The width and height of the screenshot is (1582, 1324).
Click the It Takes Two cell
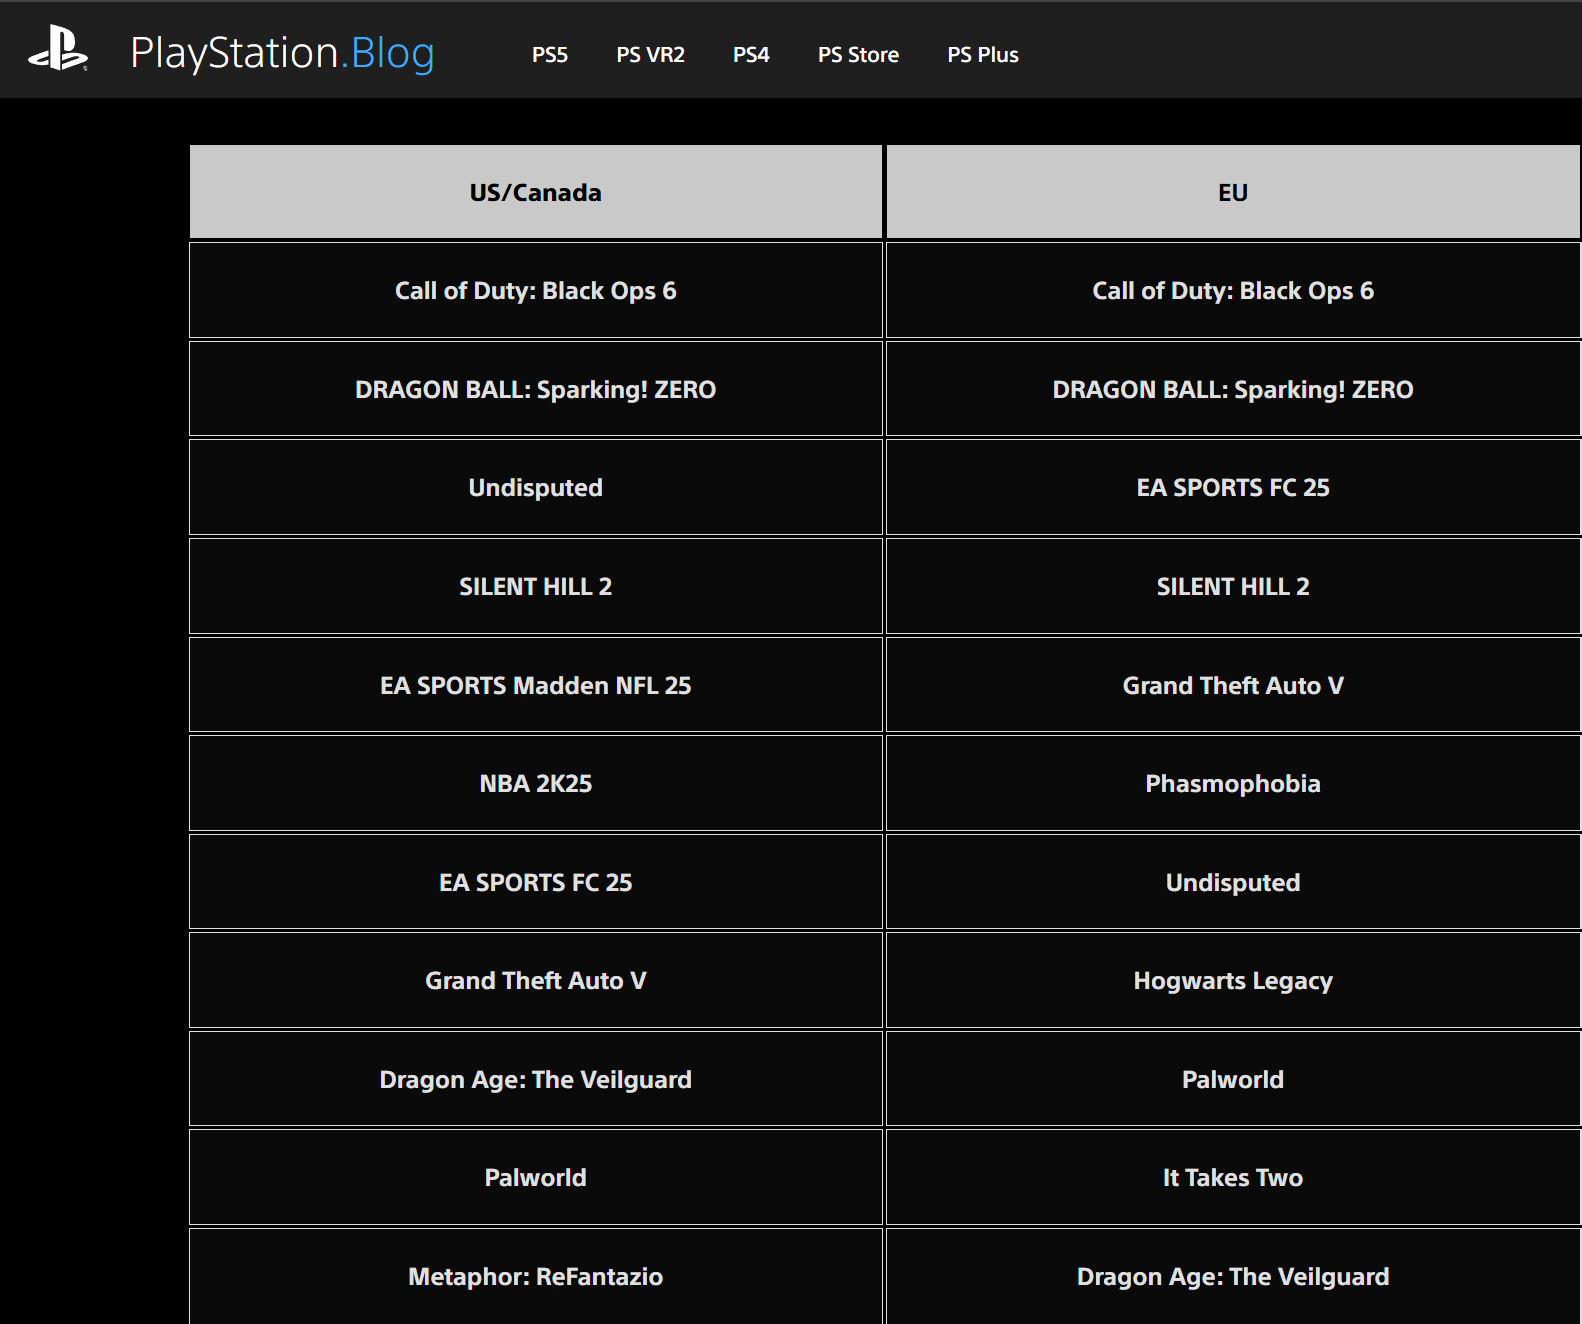click(x=1233, y=1177)
